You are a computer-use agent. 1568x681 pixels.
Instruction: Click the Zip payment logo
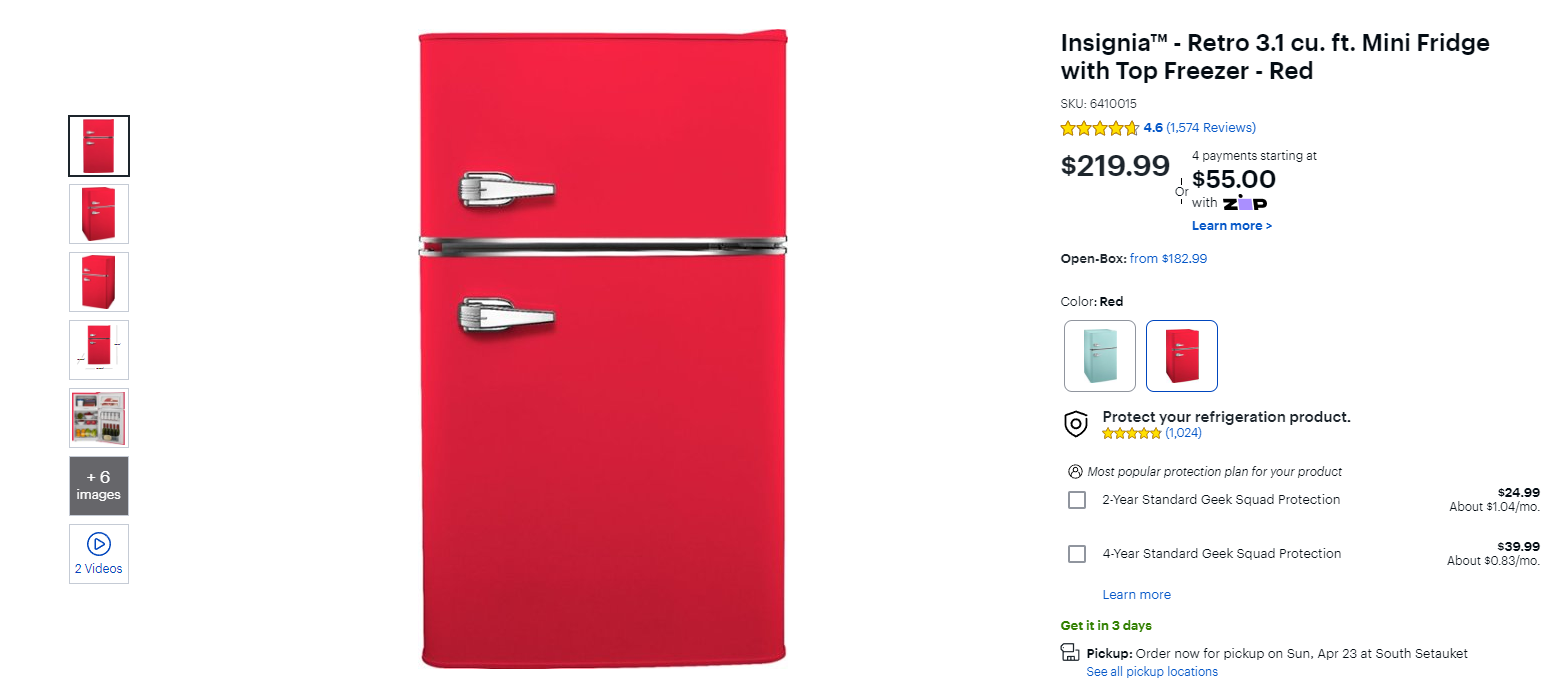[1245, 203]
